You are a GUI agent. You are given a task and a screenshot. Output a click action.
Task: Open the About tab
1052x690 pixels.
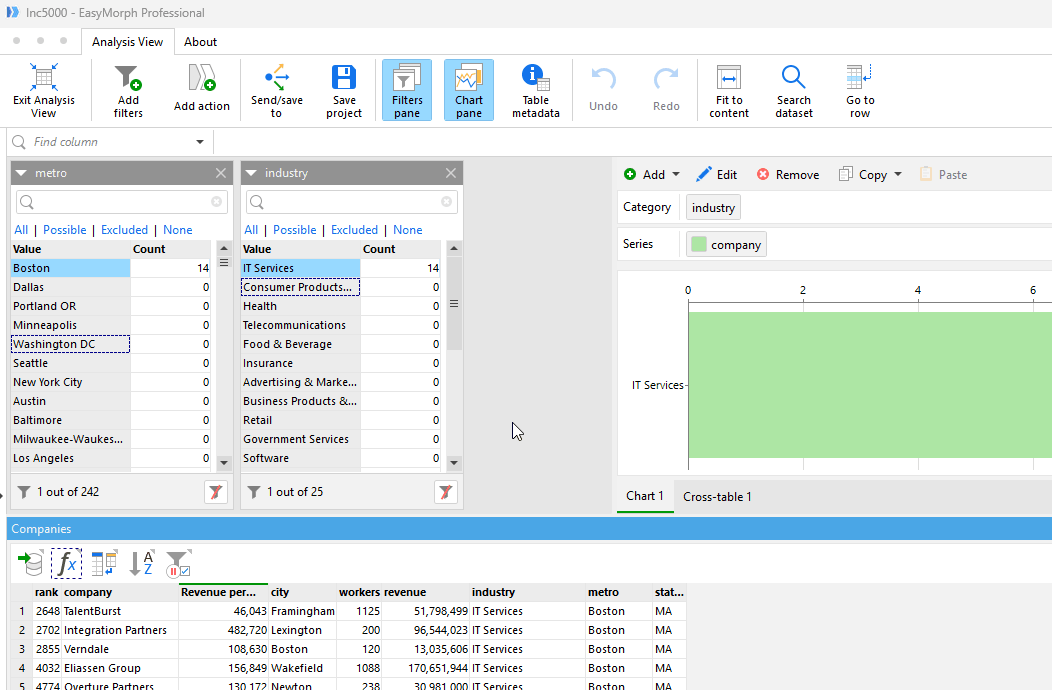(x=200, y=41)
